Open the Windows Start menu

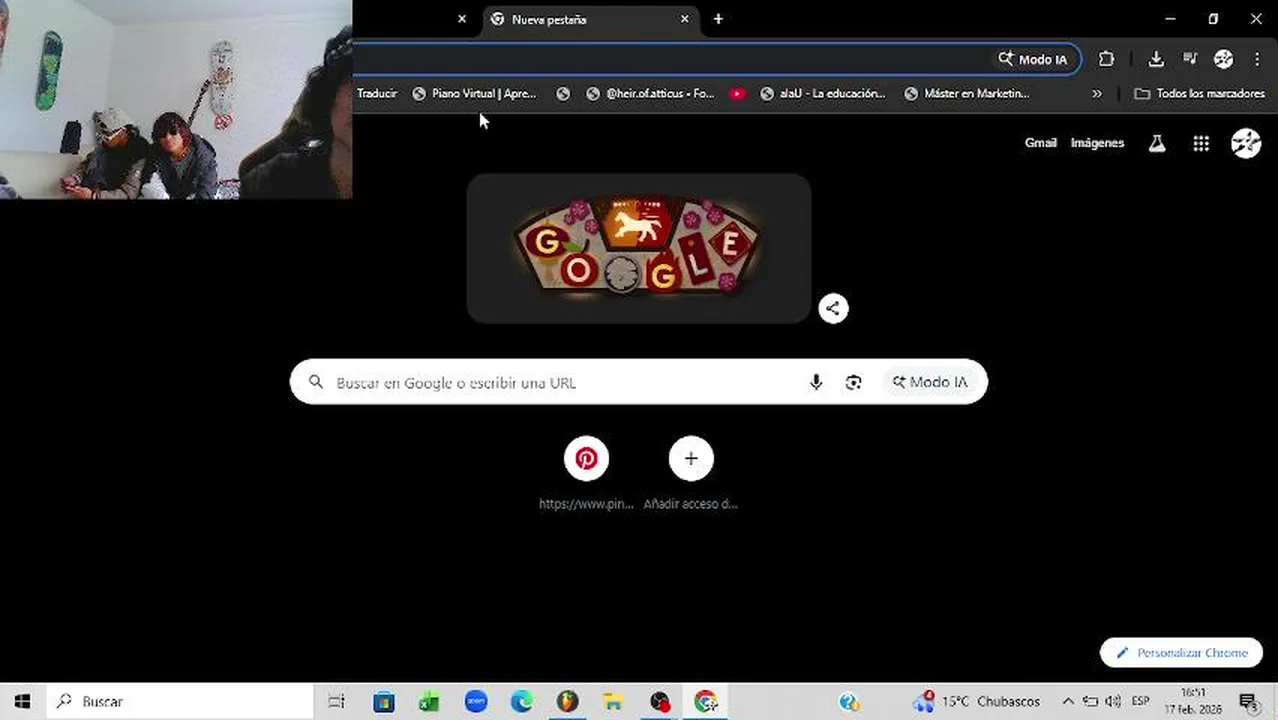pyautogui.click(x=22, y=701)
